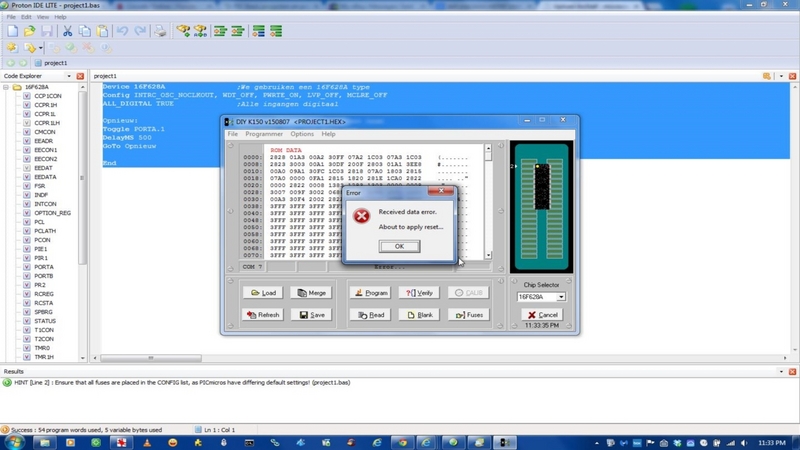Click the Fuses button
Viewport: 800px width, 450px height.
(x=468, y=315)
